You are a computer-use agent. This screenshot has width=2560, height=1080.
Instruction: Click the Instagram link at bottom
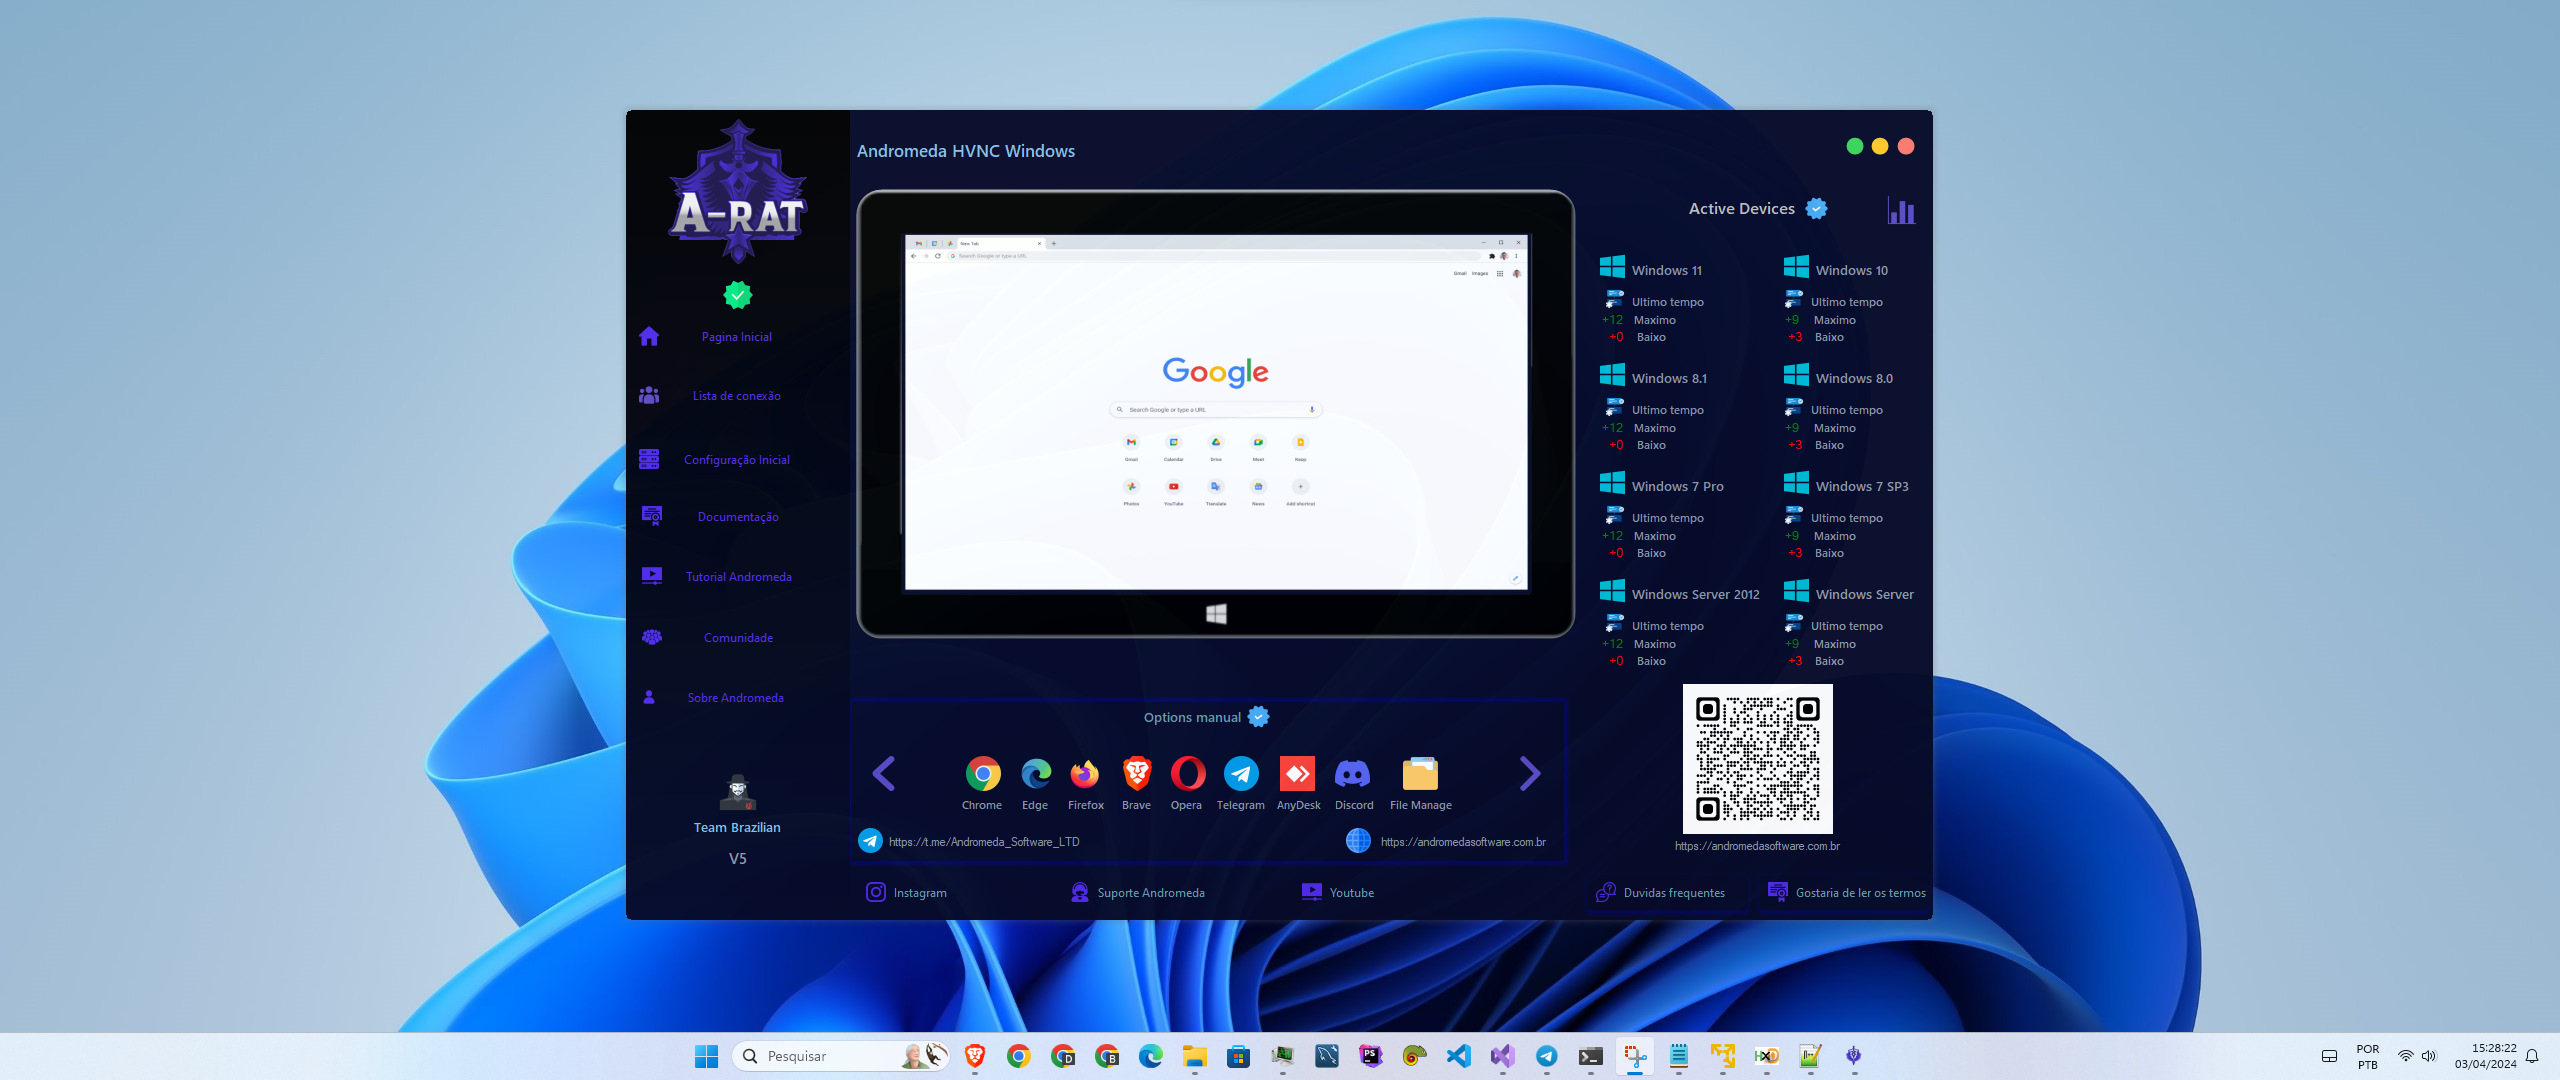(x=918, y=893)
